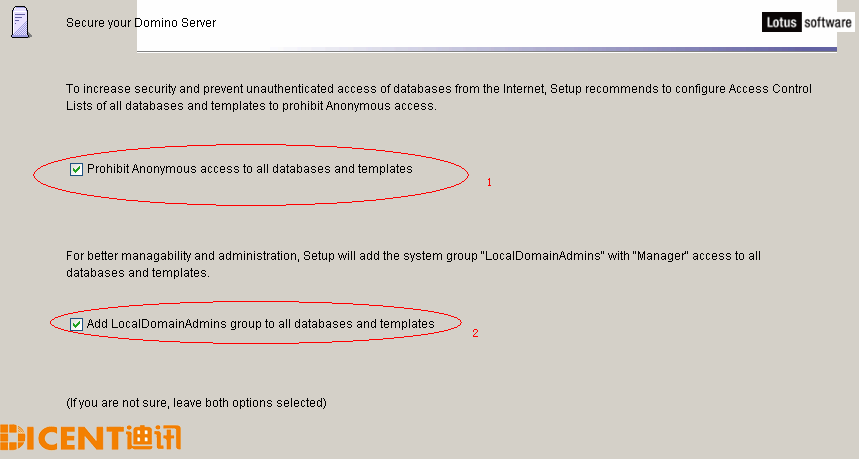Click the word Internet in the first paragraph
The image size is (859, 459).
(x=524, y=89)
